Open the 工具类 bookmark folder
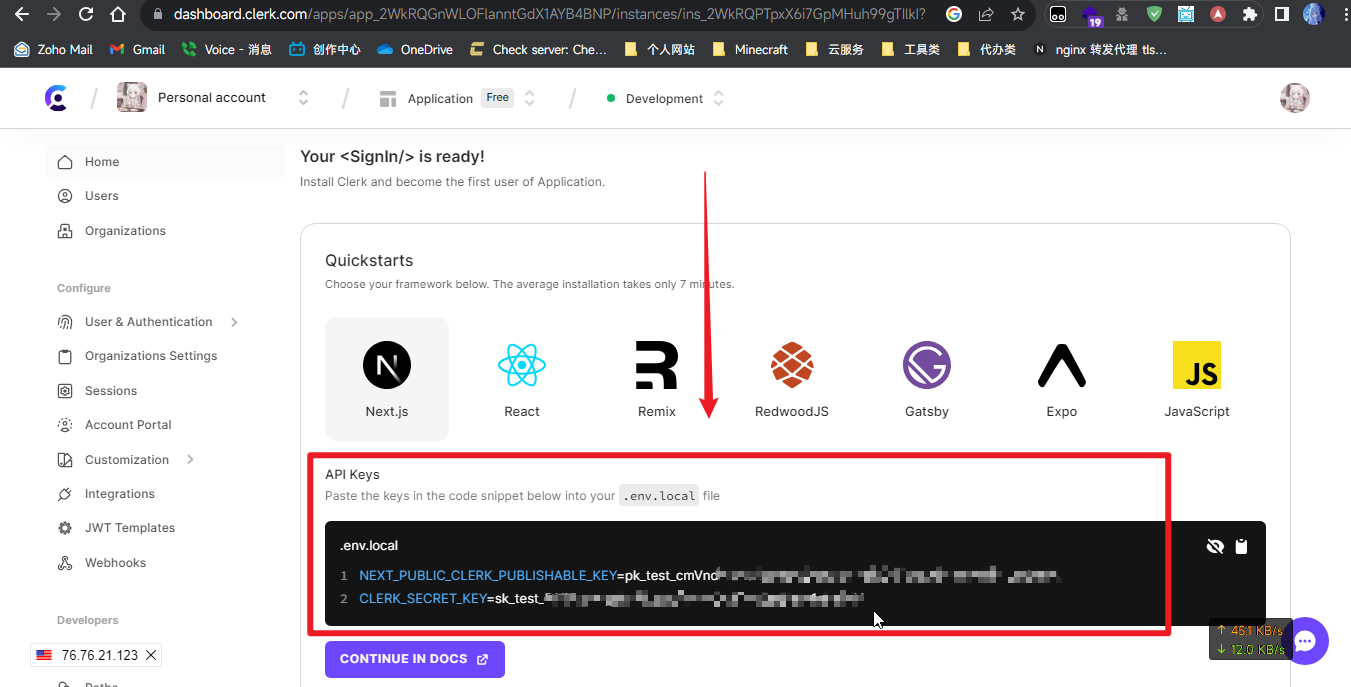Screen dimensions: 1351x687 coord(912,49)
